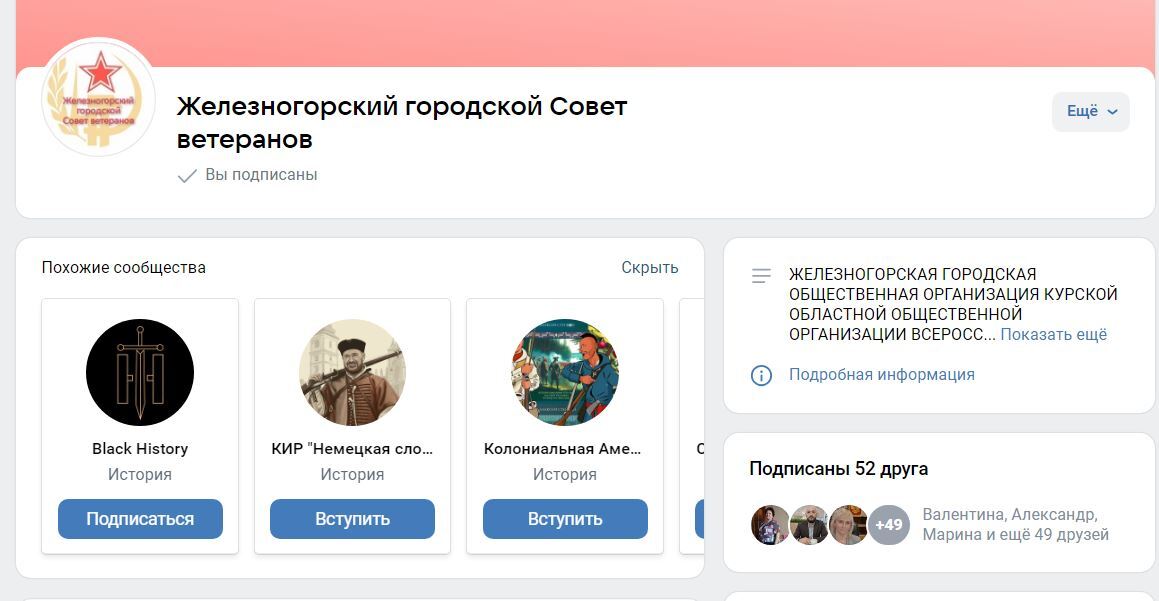Image resolution: width=1159 pixels, height=601 pixels.
Task: Hide similar communities via Скрыть link
Action: (x=650, y=268)
